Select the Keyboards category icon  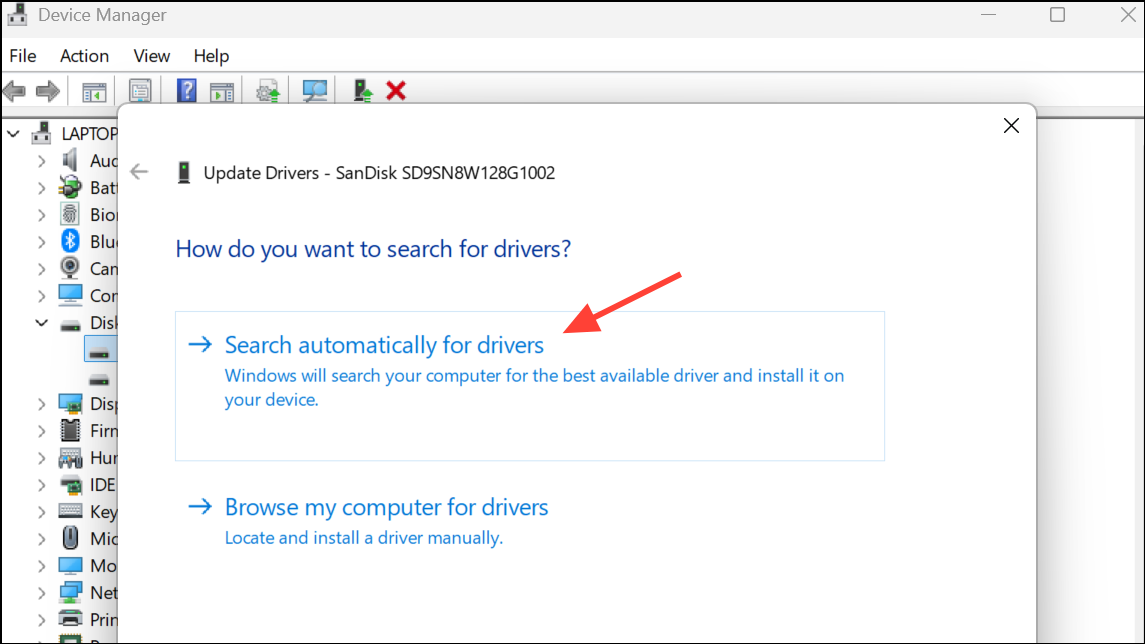pos(71,510)
